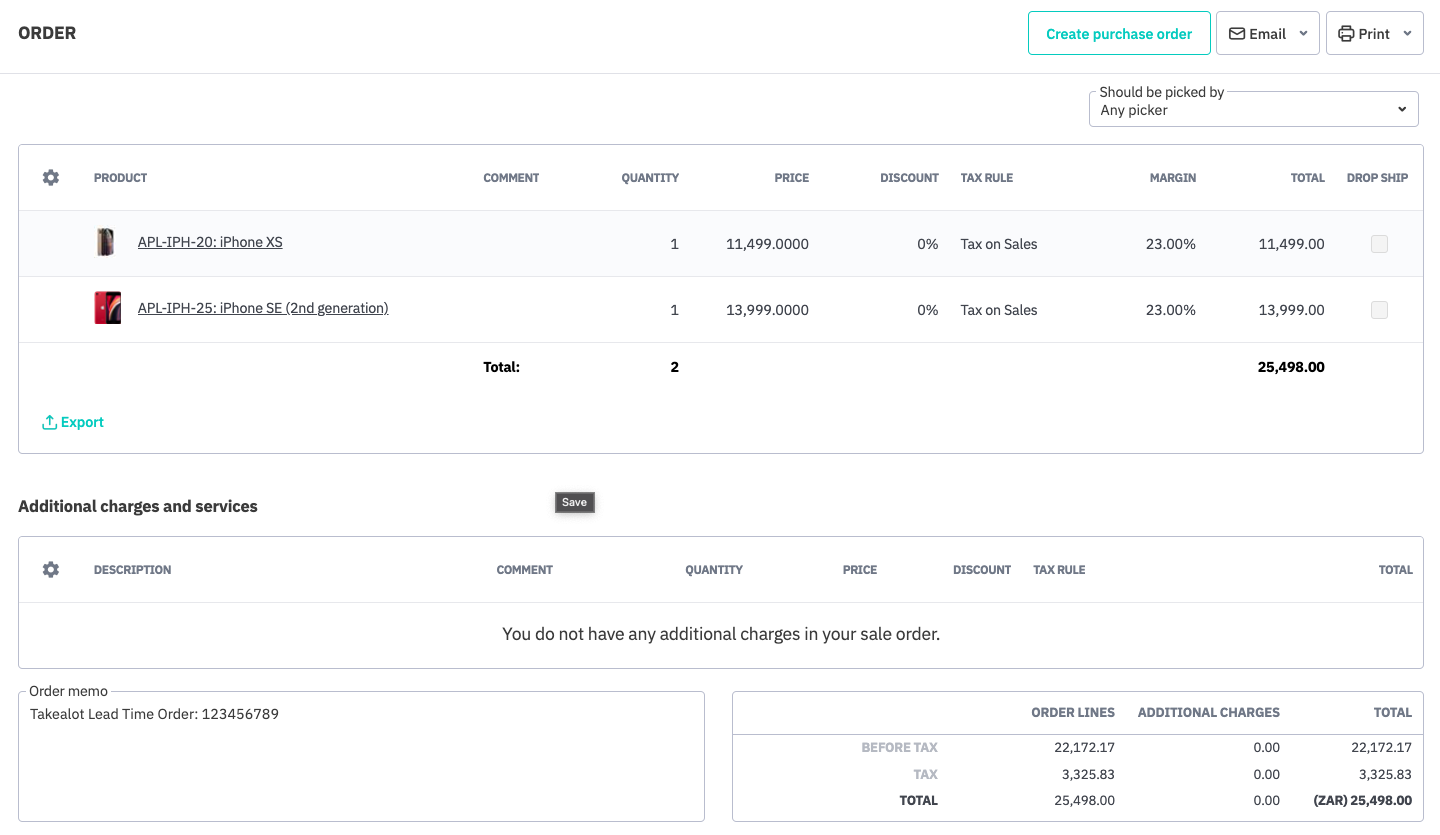Click the envelope icon on Email button
1440x835 pixels.
pyautogui.click(x=1237, y=34)
